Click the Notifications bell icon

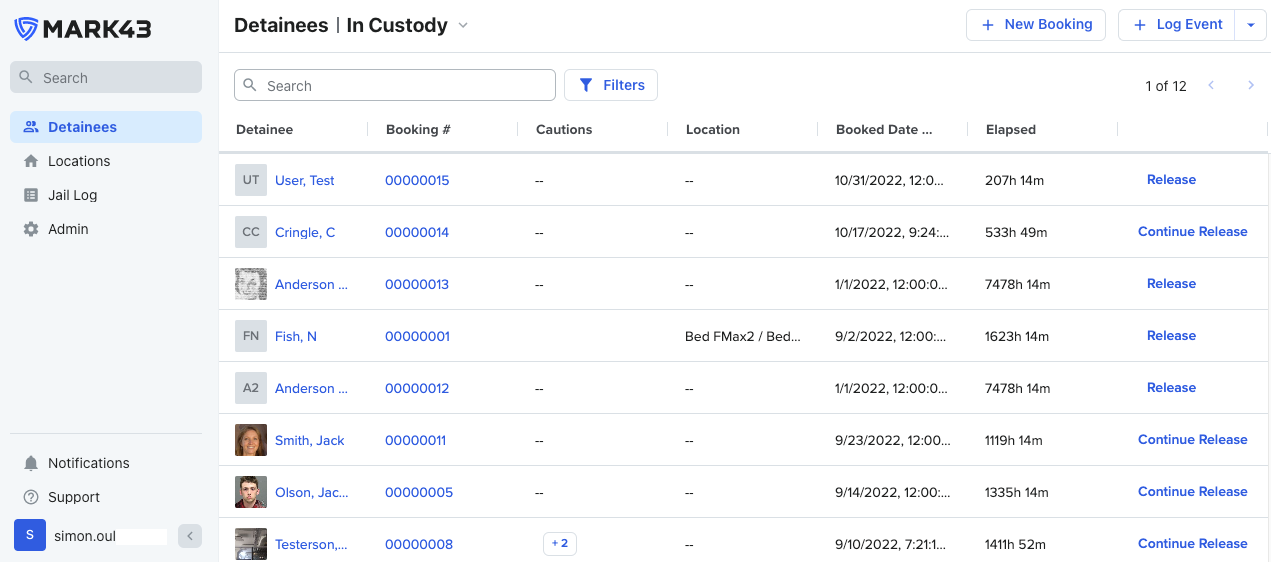coord(31,463)
